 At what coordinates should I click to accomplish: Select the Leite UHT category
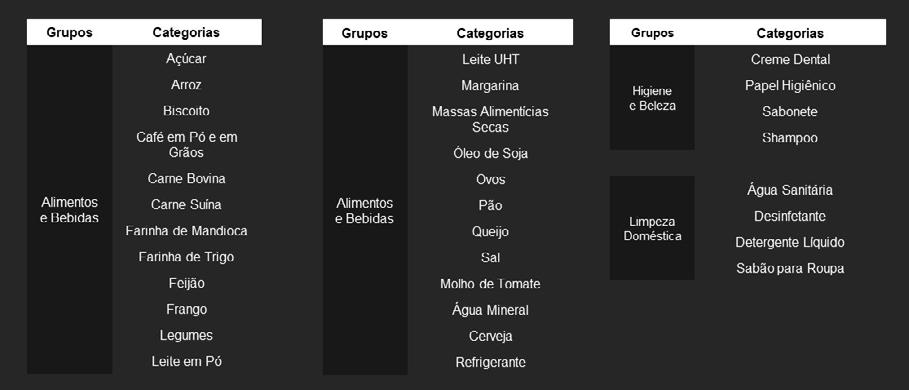click(490, 60)
